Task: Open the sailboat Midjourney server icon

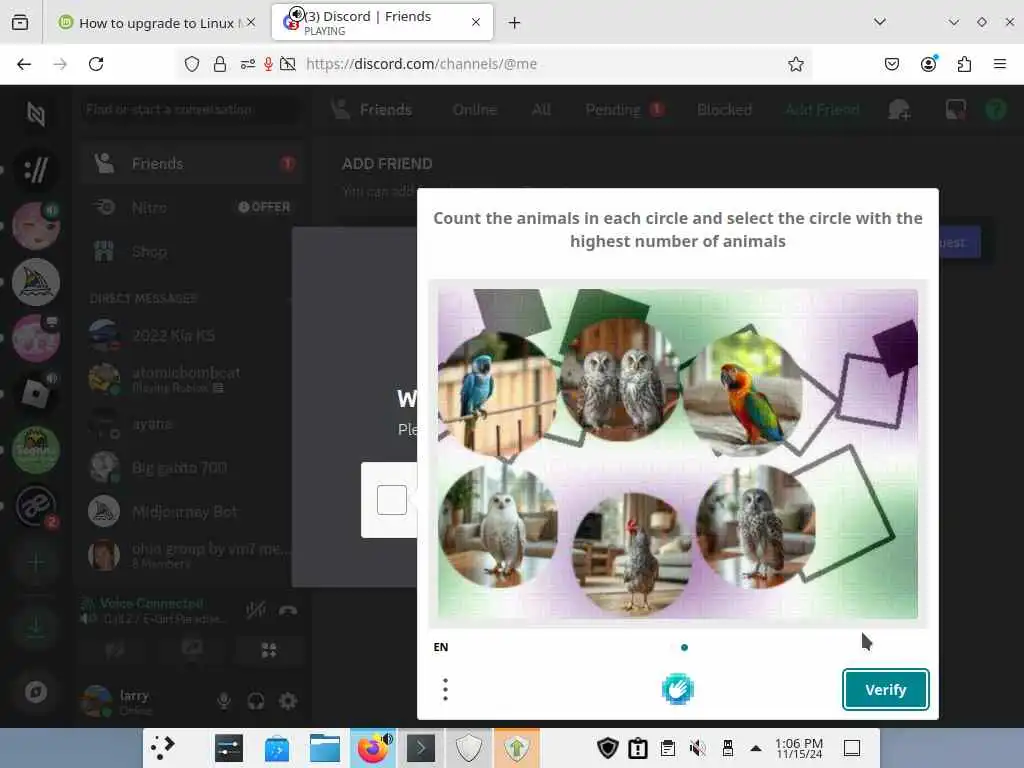Action: [36, 282]
